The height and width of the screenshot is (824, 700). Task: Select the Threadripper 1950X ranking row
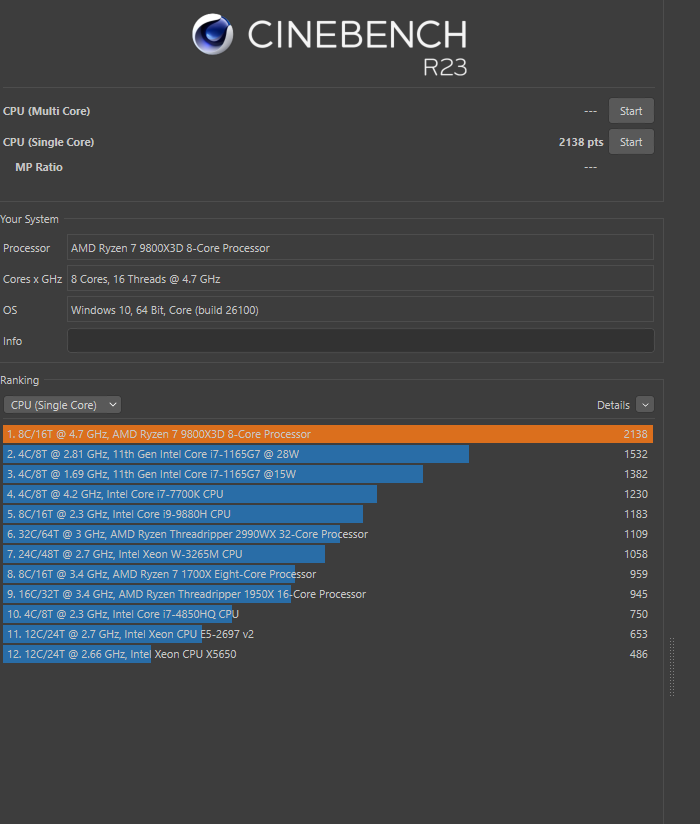(185, 594)
